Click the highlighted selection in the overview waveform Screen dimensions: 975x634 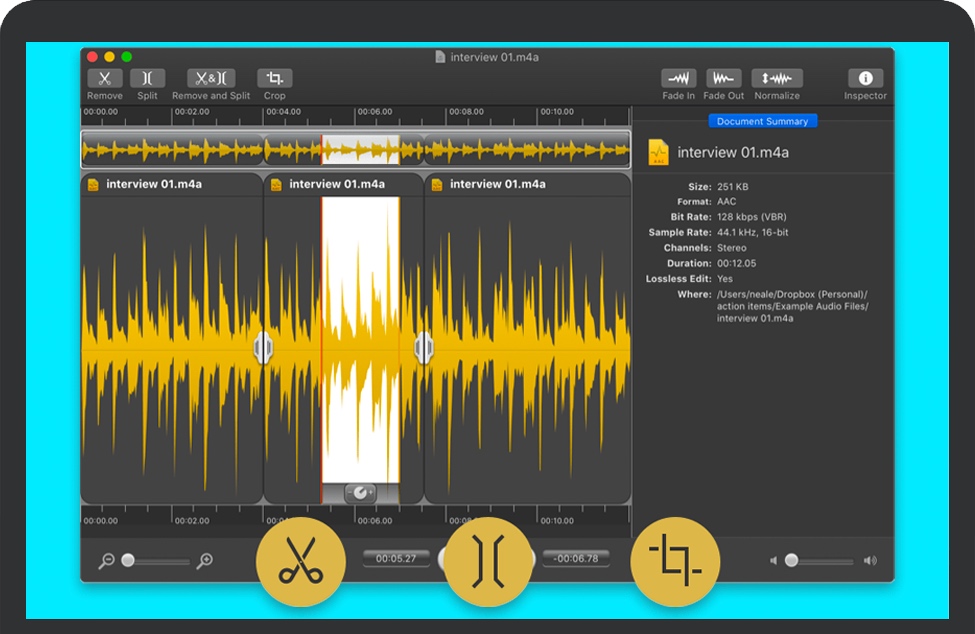360,150
